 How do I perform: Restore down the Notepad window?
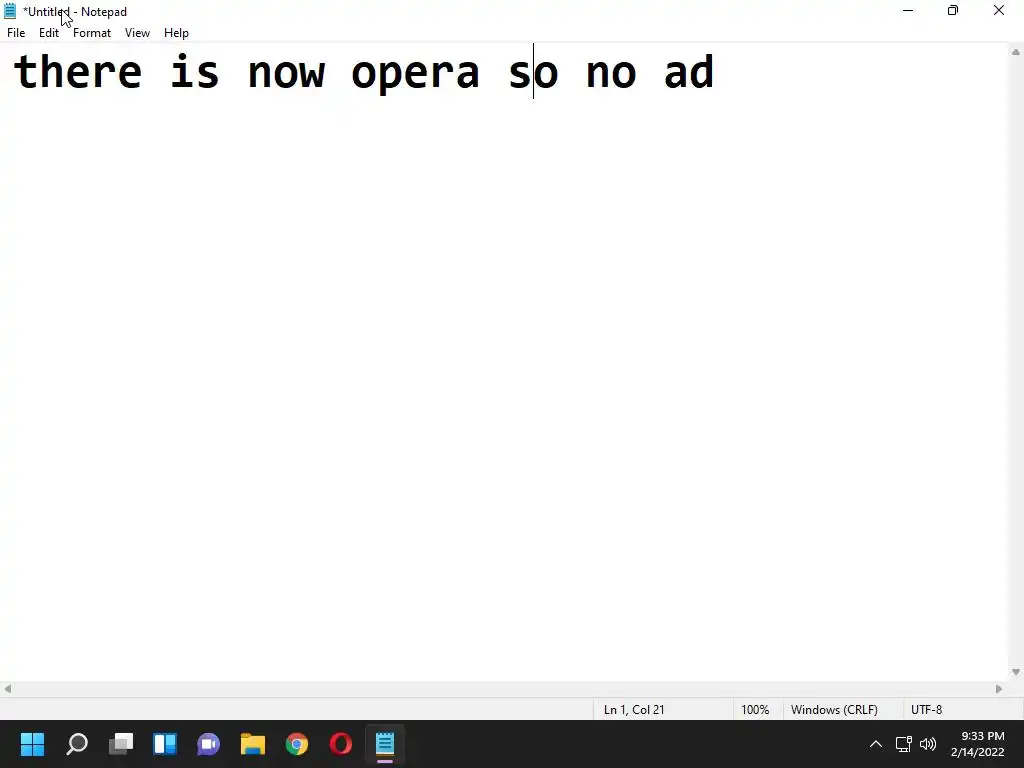coord(953,10)
